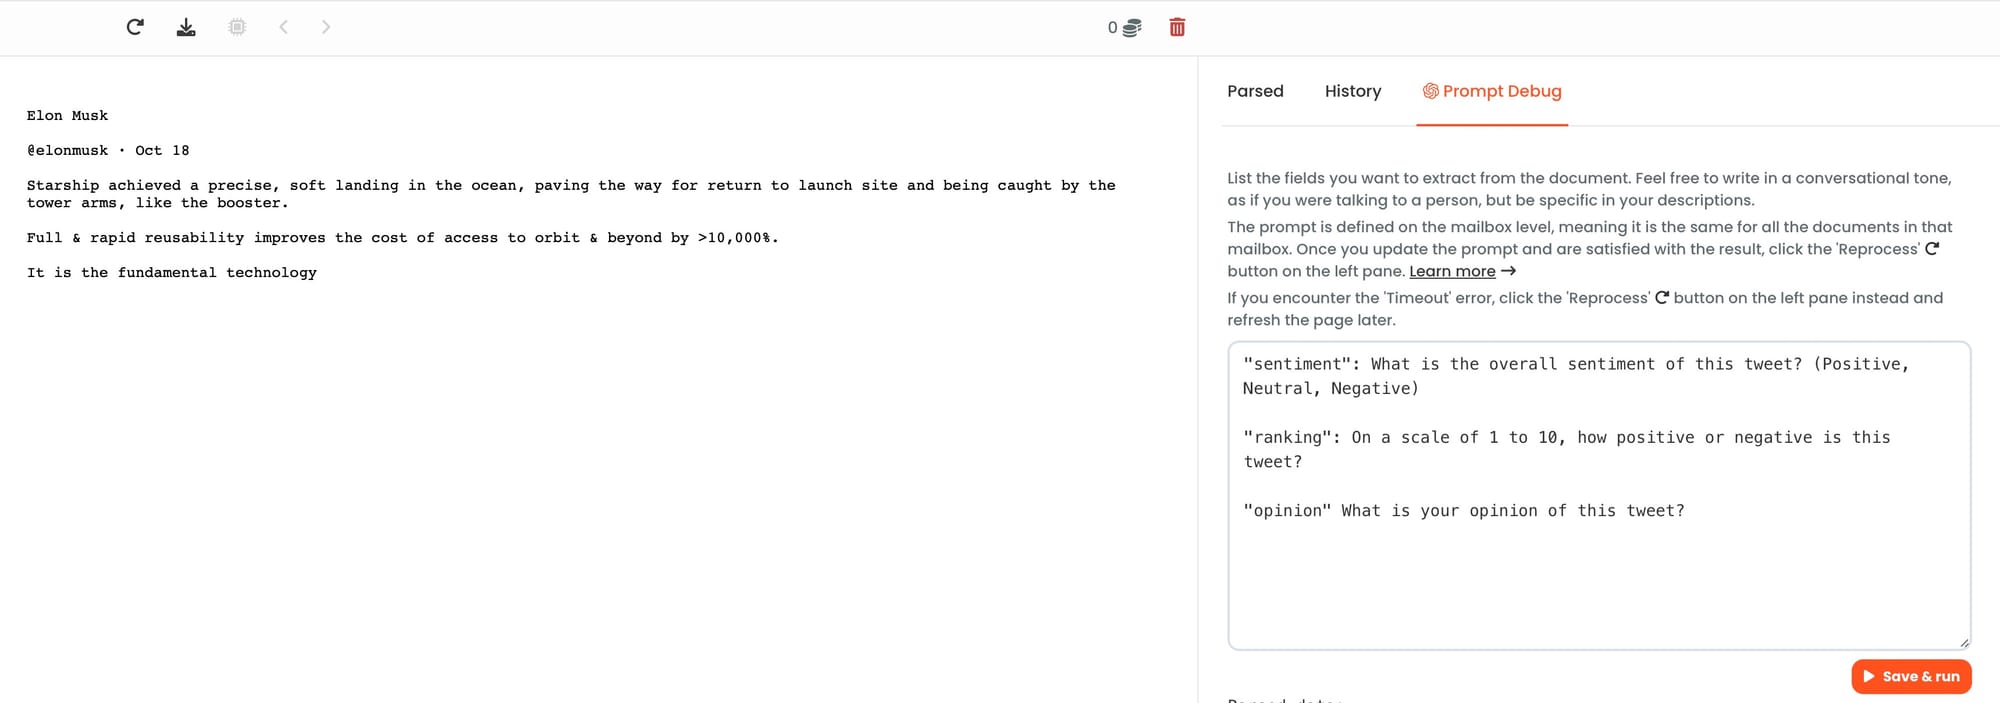
Task: Open the History tab
Action: (1352, 91)
